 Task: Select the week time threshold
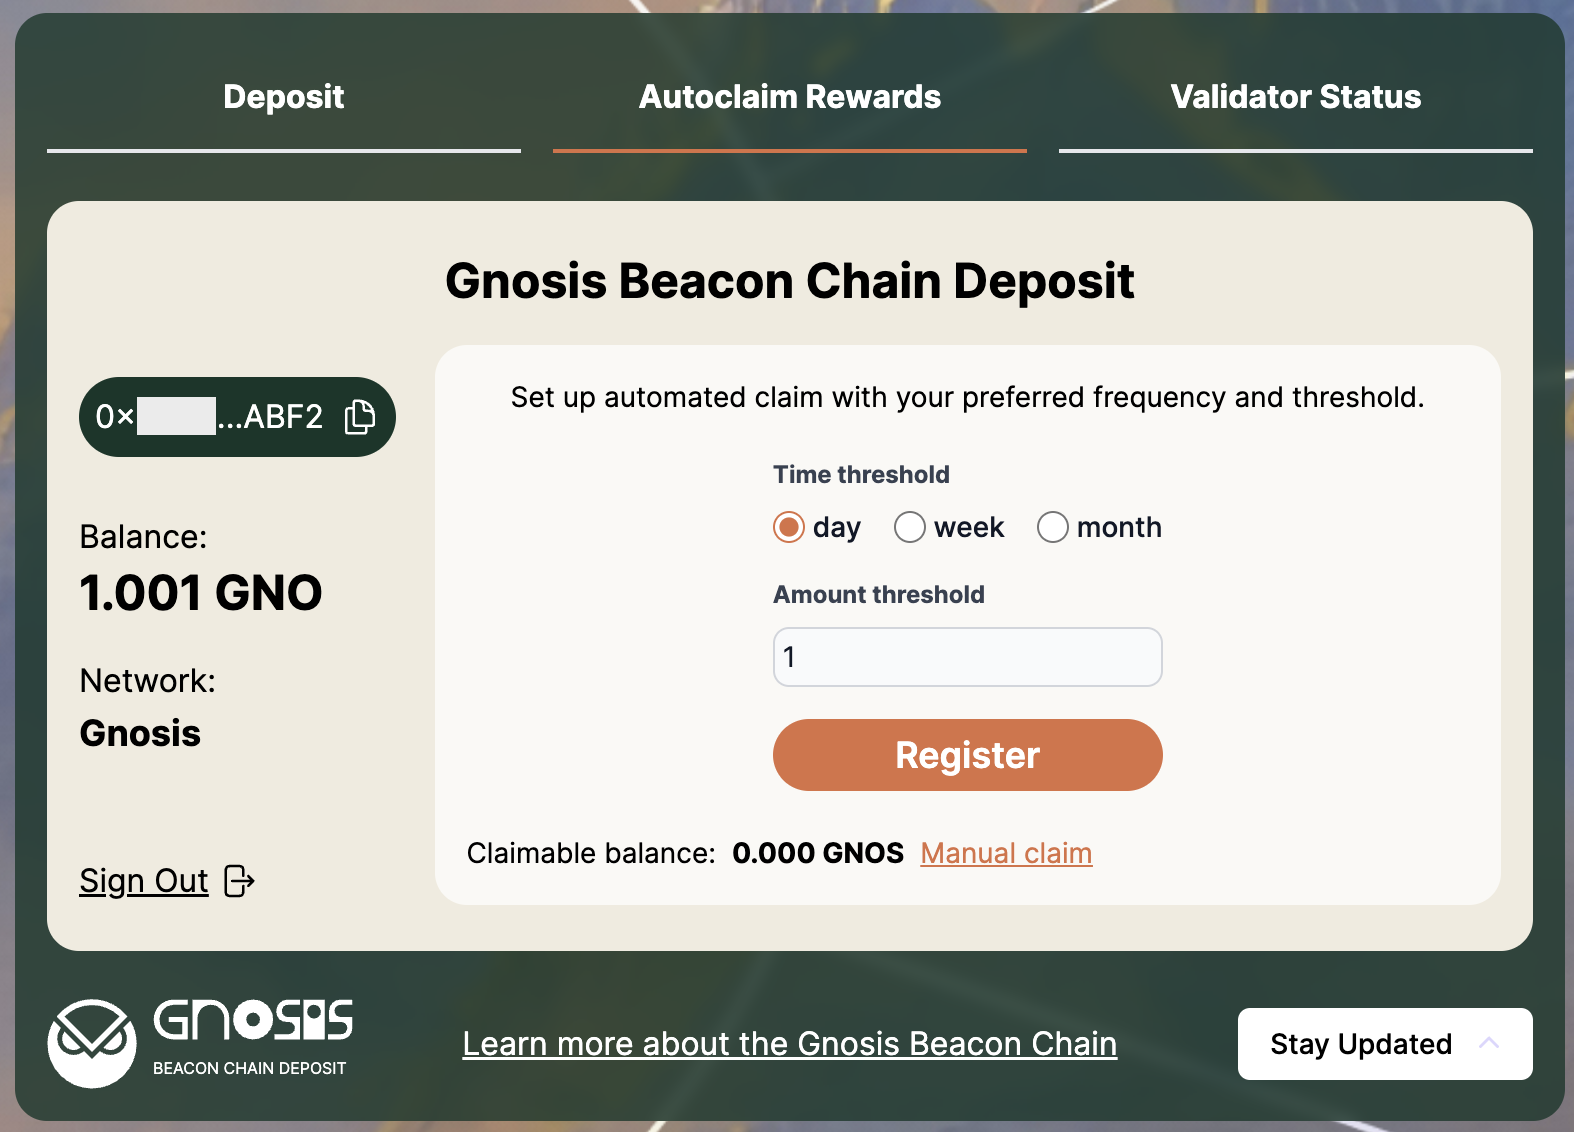coord(910,527)
